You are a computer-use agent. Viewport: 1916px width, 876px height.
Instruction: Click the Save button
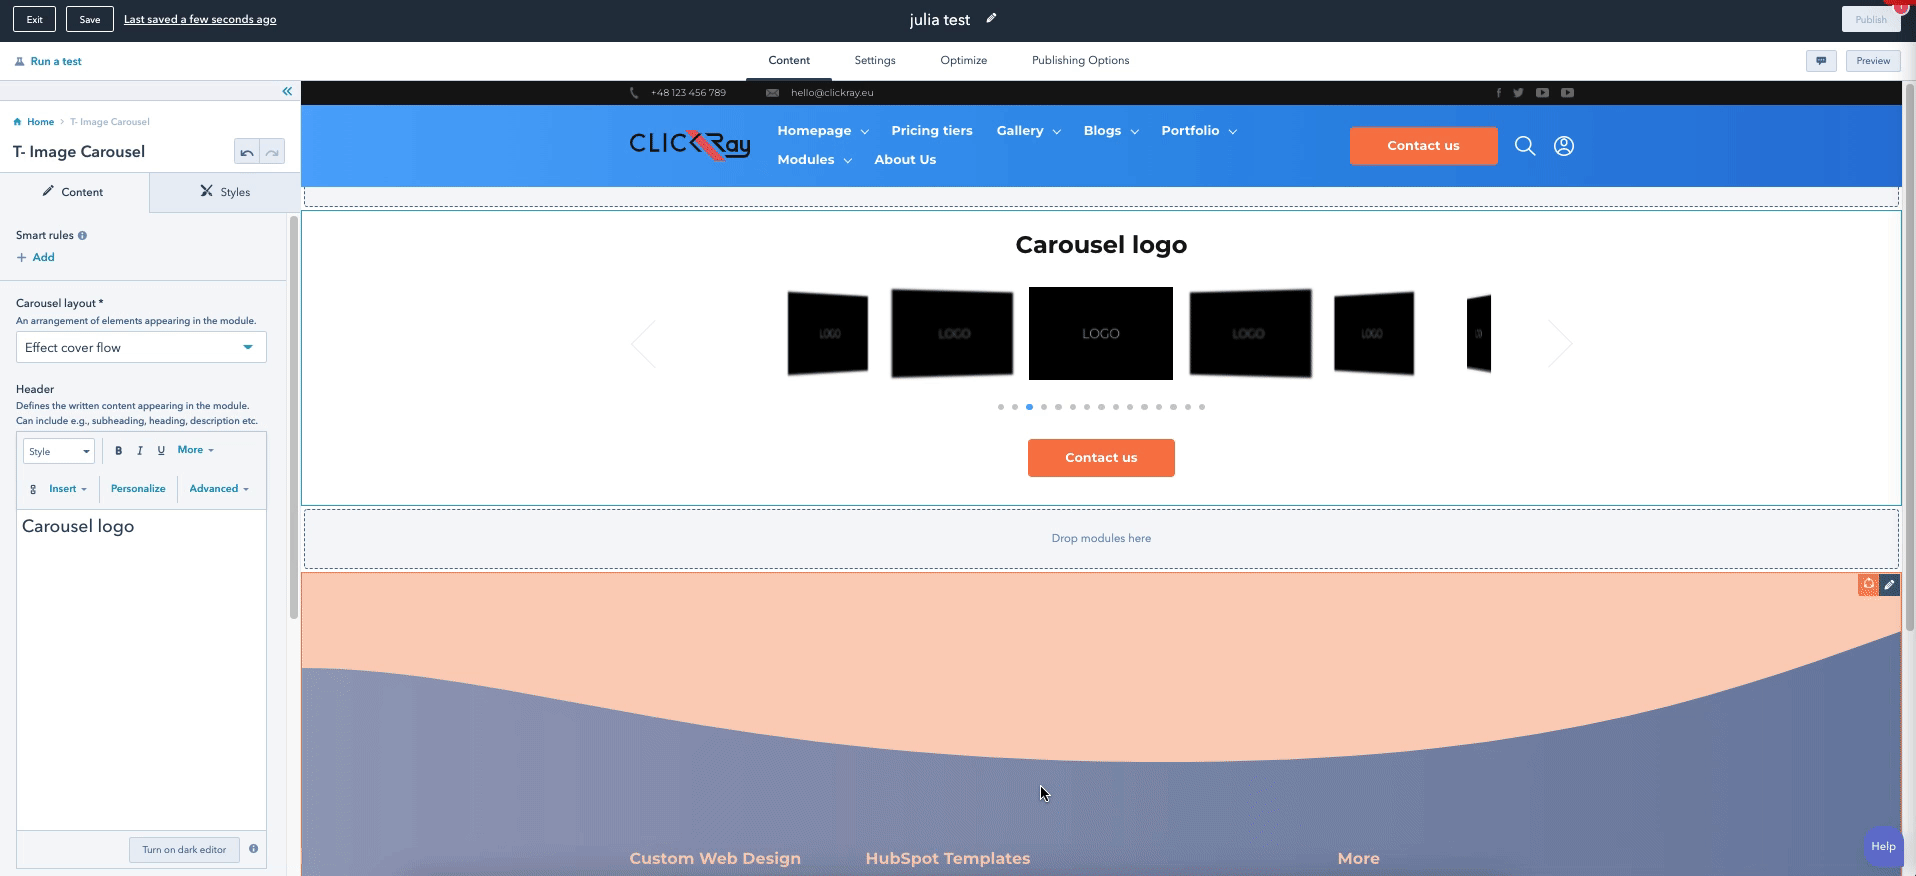point(90,19)
